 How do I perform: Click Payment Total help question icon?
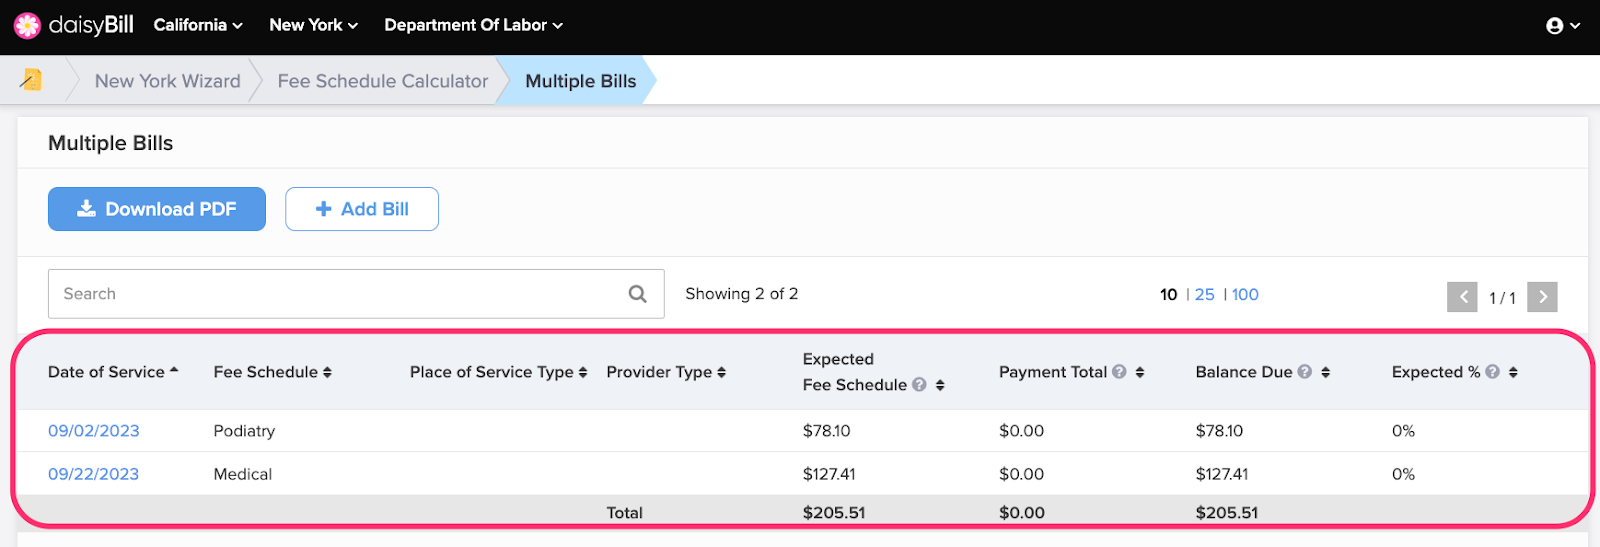1119,372
